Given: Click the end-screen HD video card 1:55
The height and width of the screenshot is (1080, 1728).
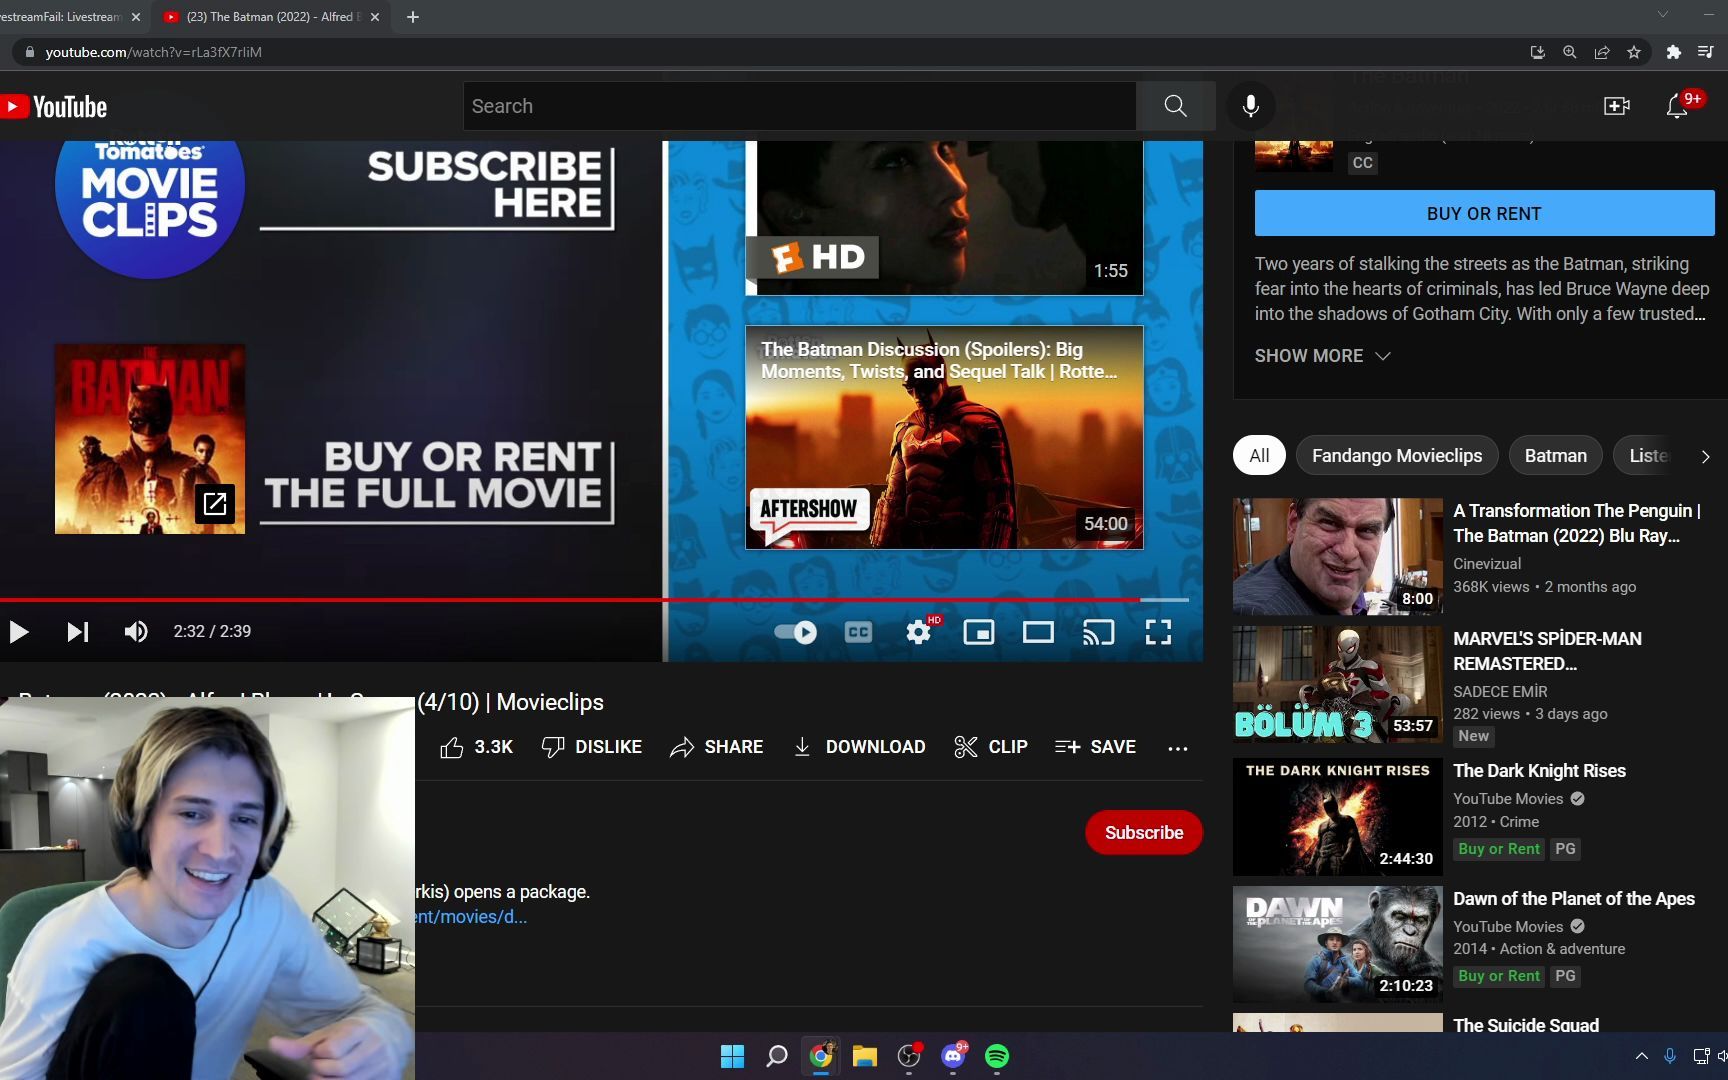Looking at the screenshot, I should [944, 218].
